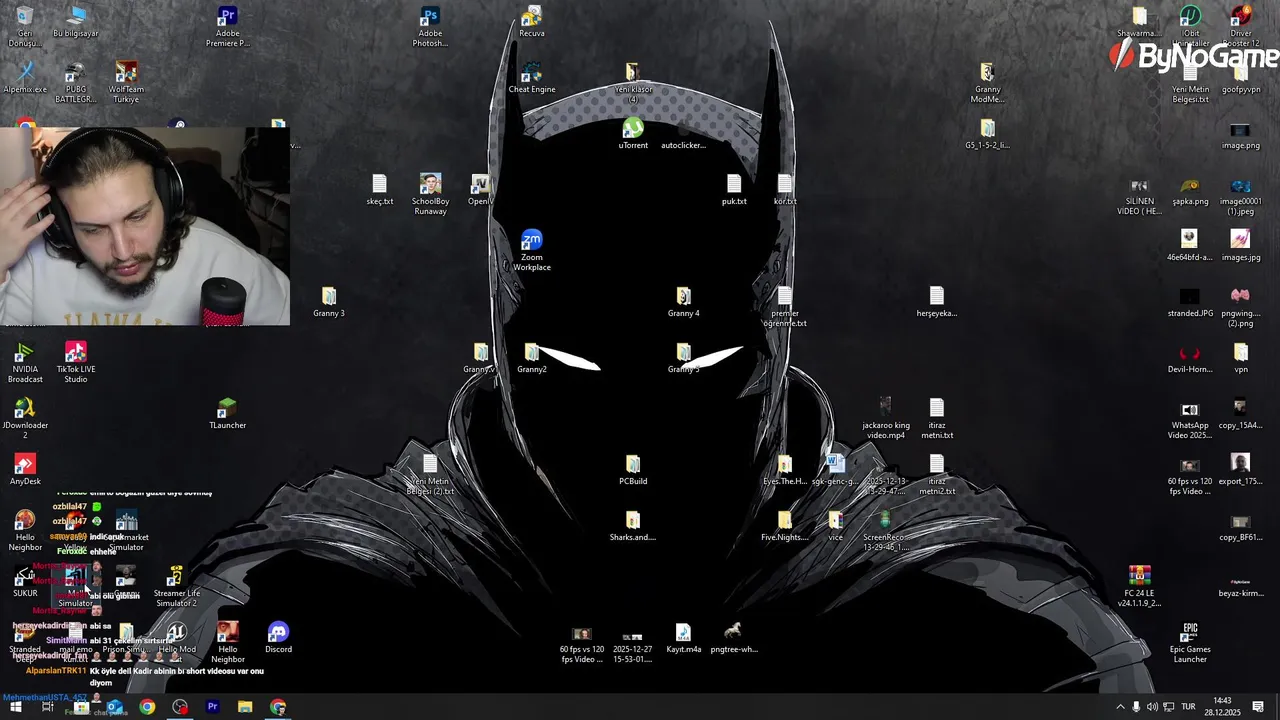This screenshot has width=1280, height=720.
Task: Open Zoom Workplace shortcut
Action: (x=531, y=251)
